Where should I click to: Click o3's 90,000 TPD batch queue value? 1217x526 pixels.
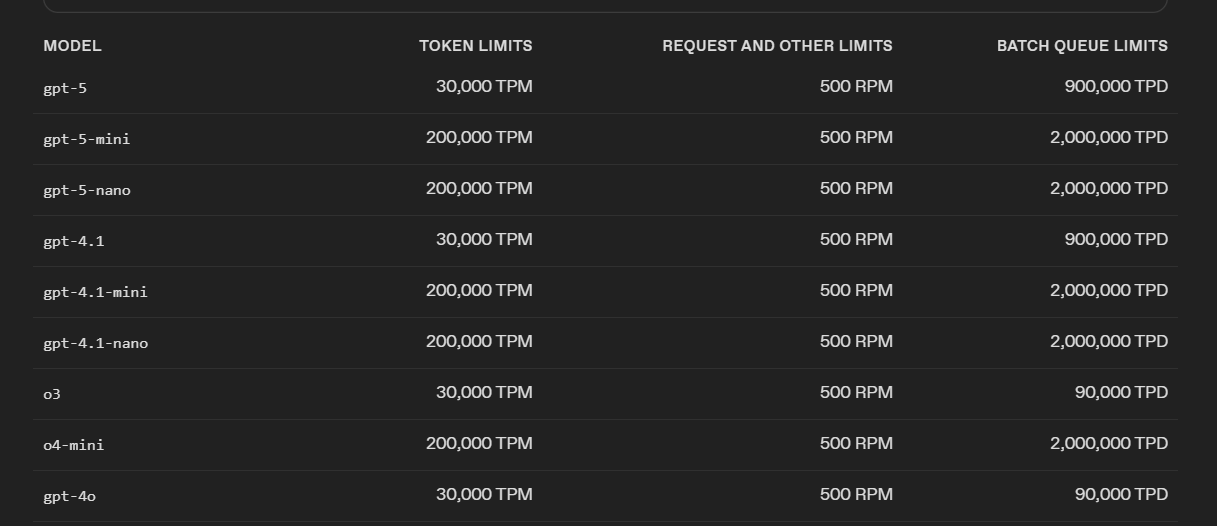pos(1121,393)
